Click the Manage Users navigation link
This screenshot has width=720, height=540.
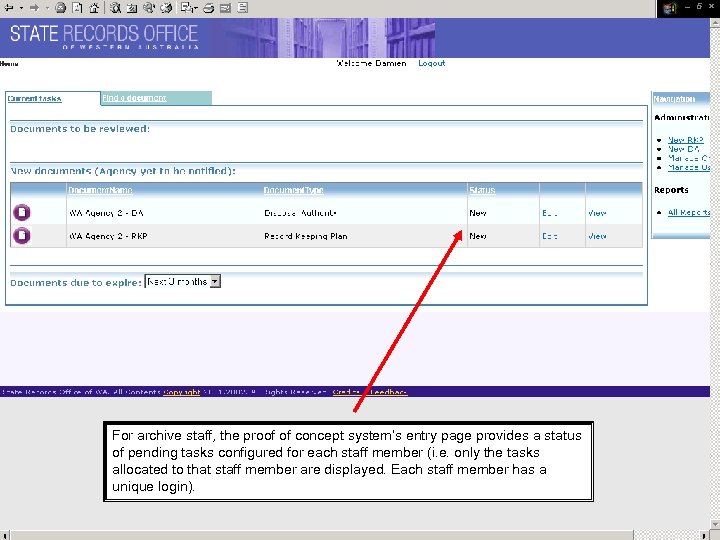coord(689,168)
